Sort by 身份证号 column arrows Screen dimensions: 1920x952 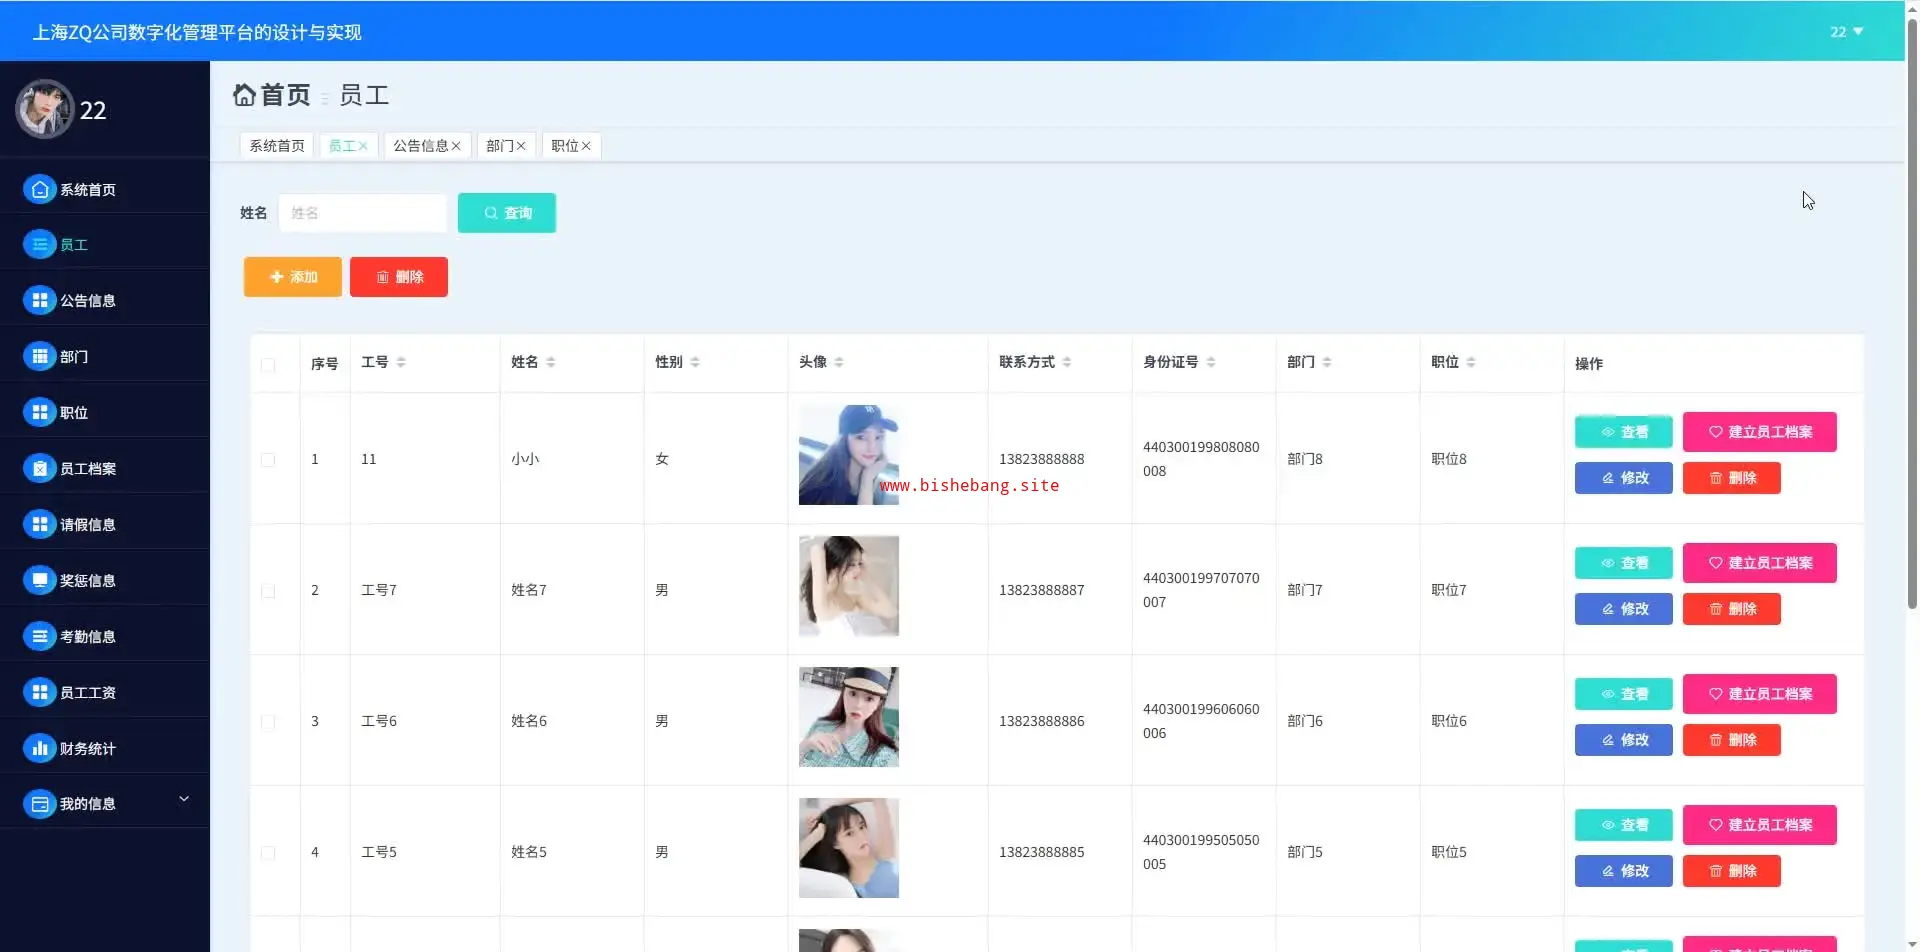(1211, 362)
